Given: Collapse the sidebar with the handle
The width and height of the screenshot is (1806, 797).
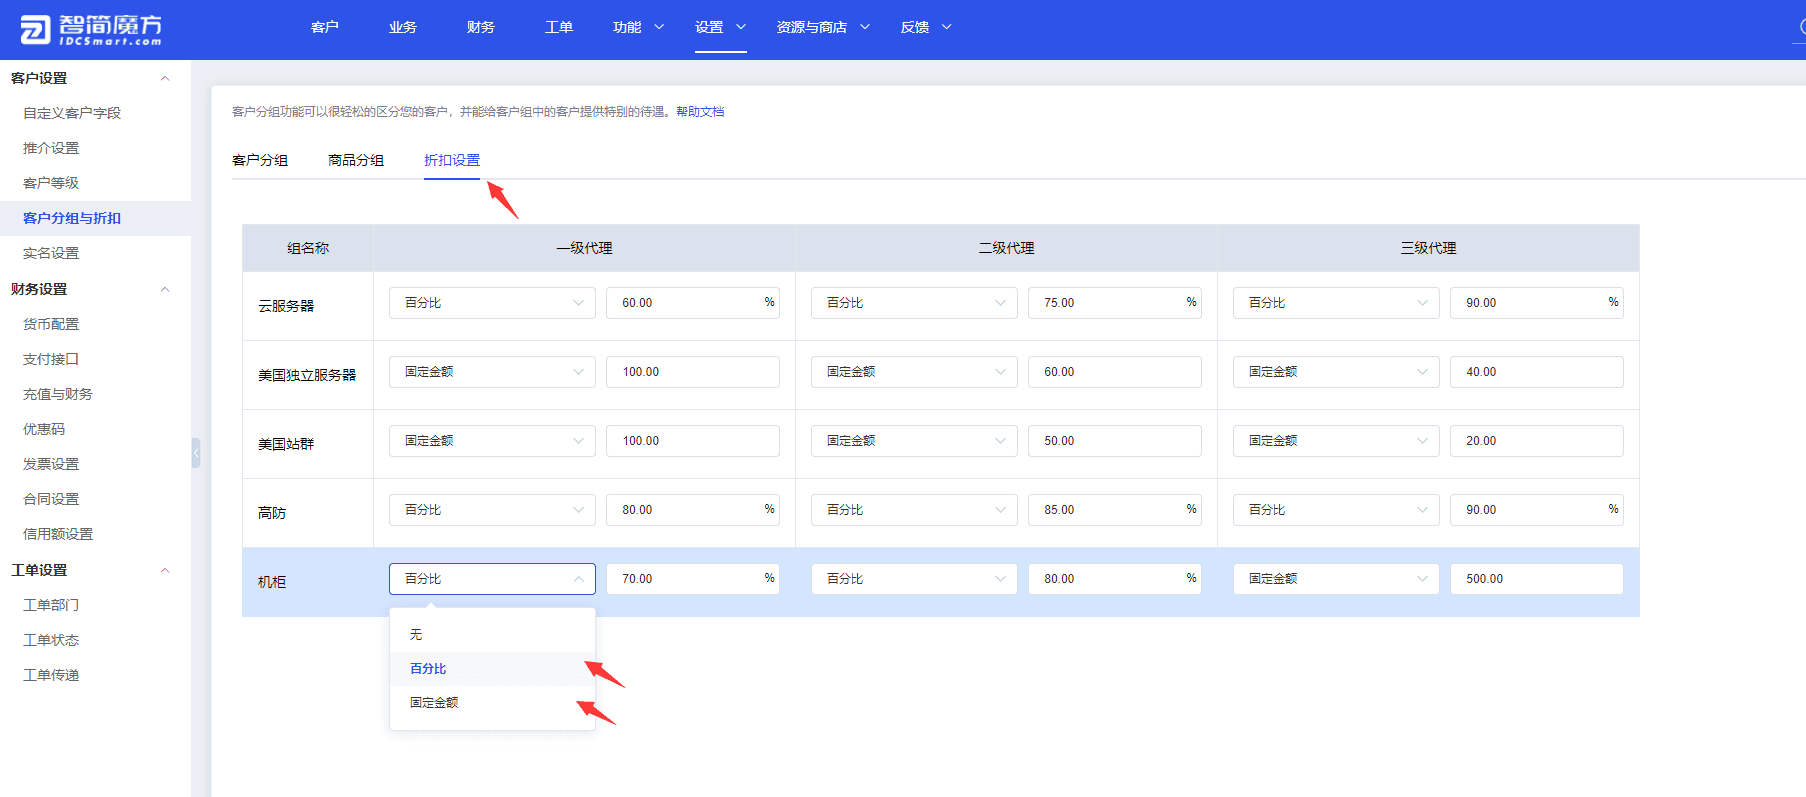Looking at the screenshot, I should 196,453.
